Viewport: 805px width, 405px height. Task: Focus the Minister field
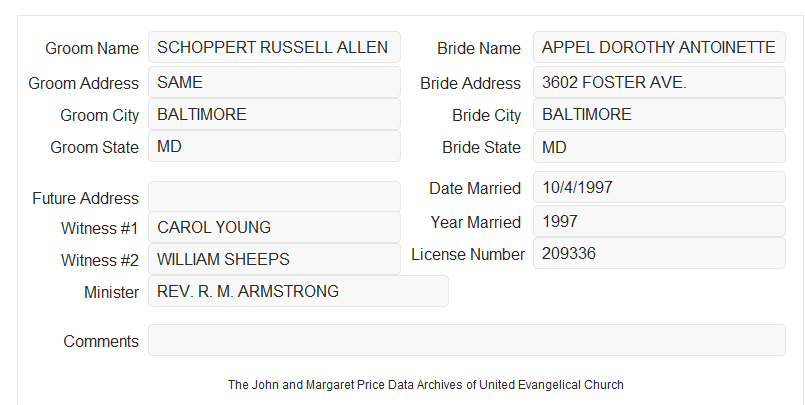[298, 291]
